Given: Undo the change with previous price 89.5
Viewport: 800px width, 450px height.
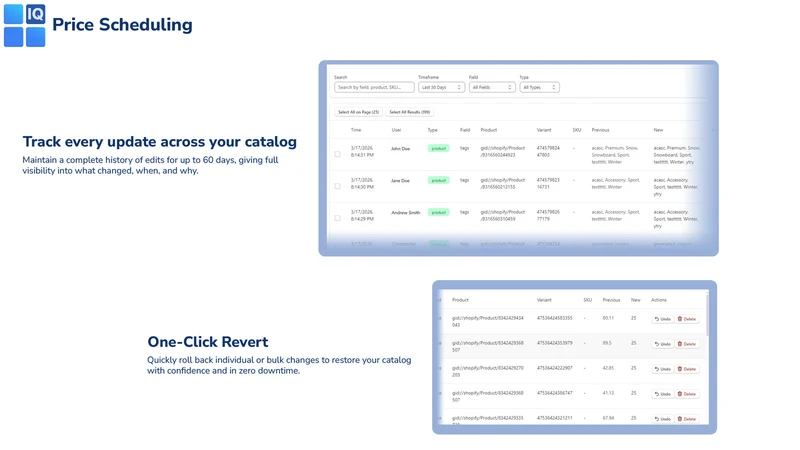Looking at the screenshot, I should coord(662,344).
